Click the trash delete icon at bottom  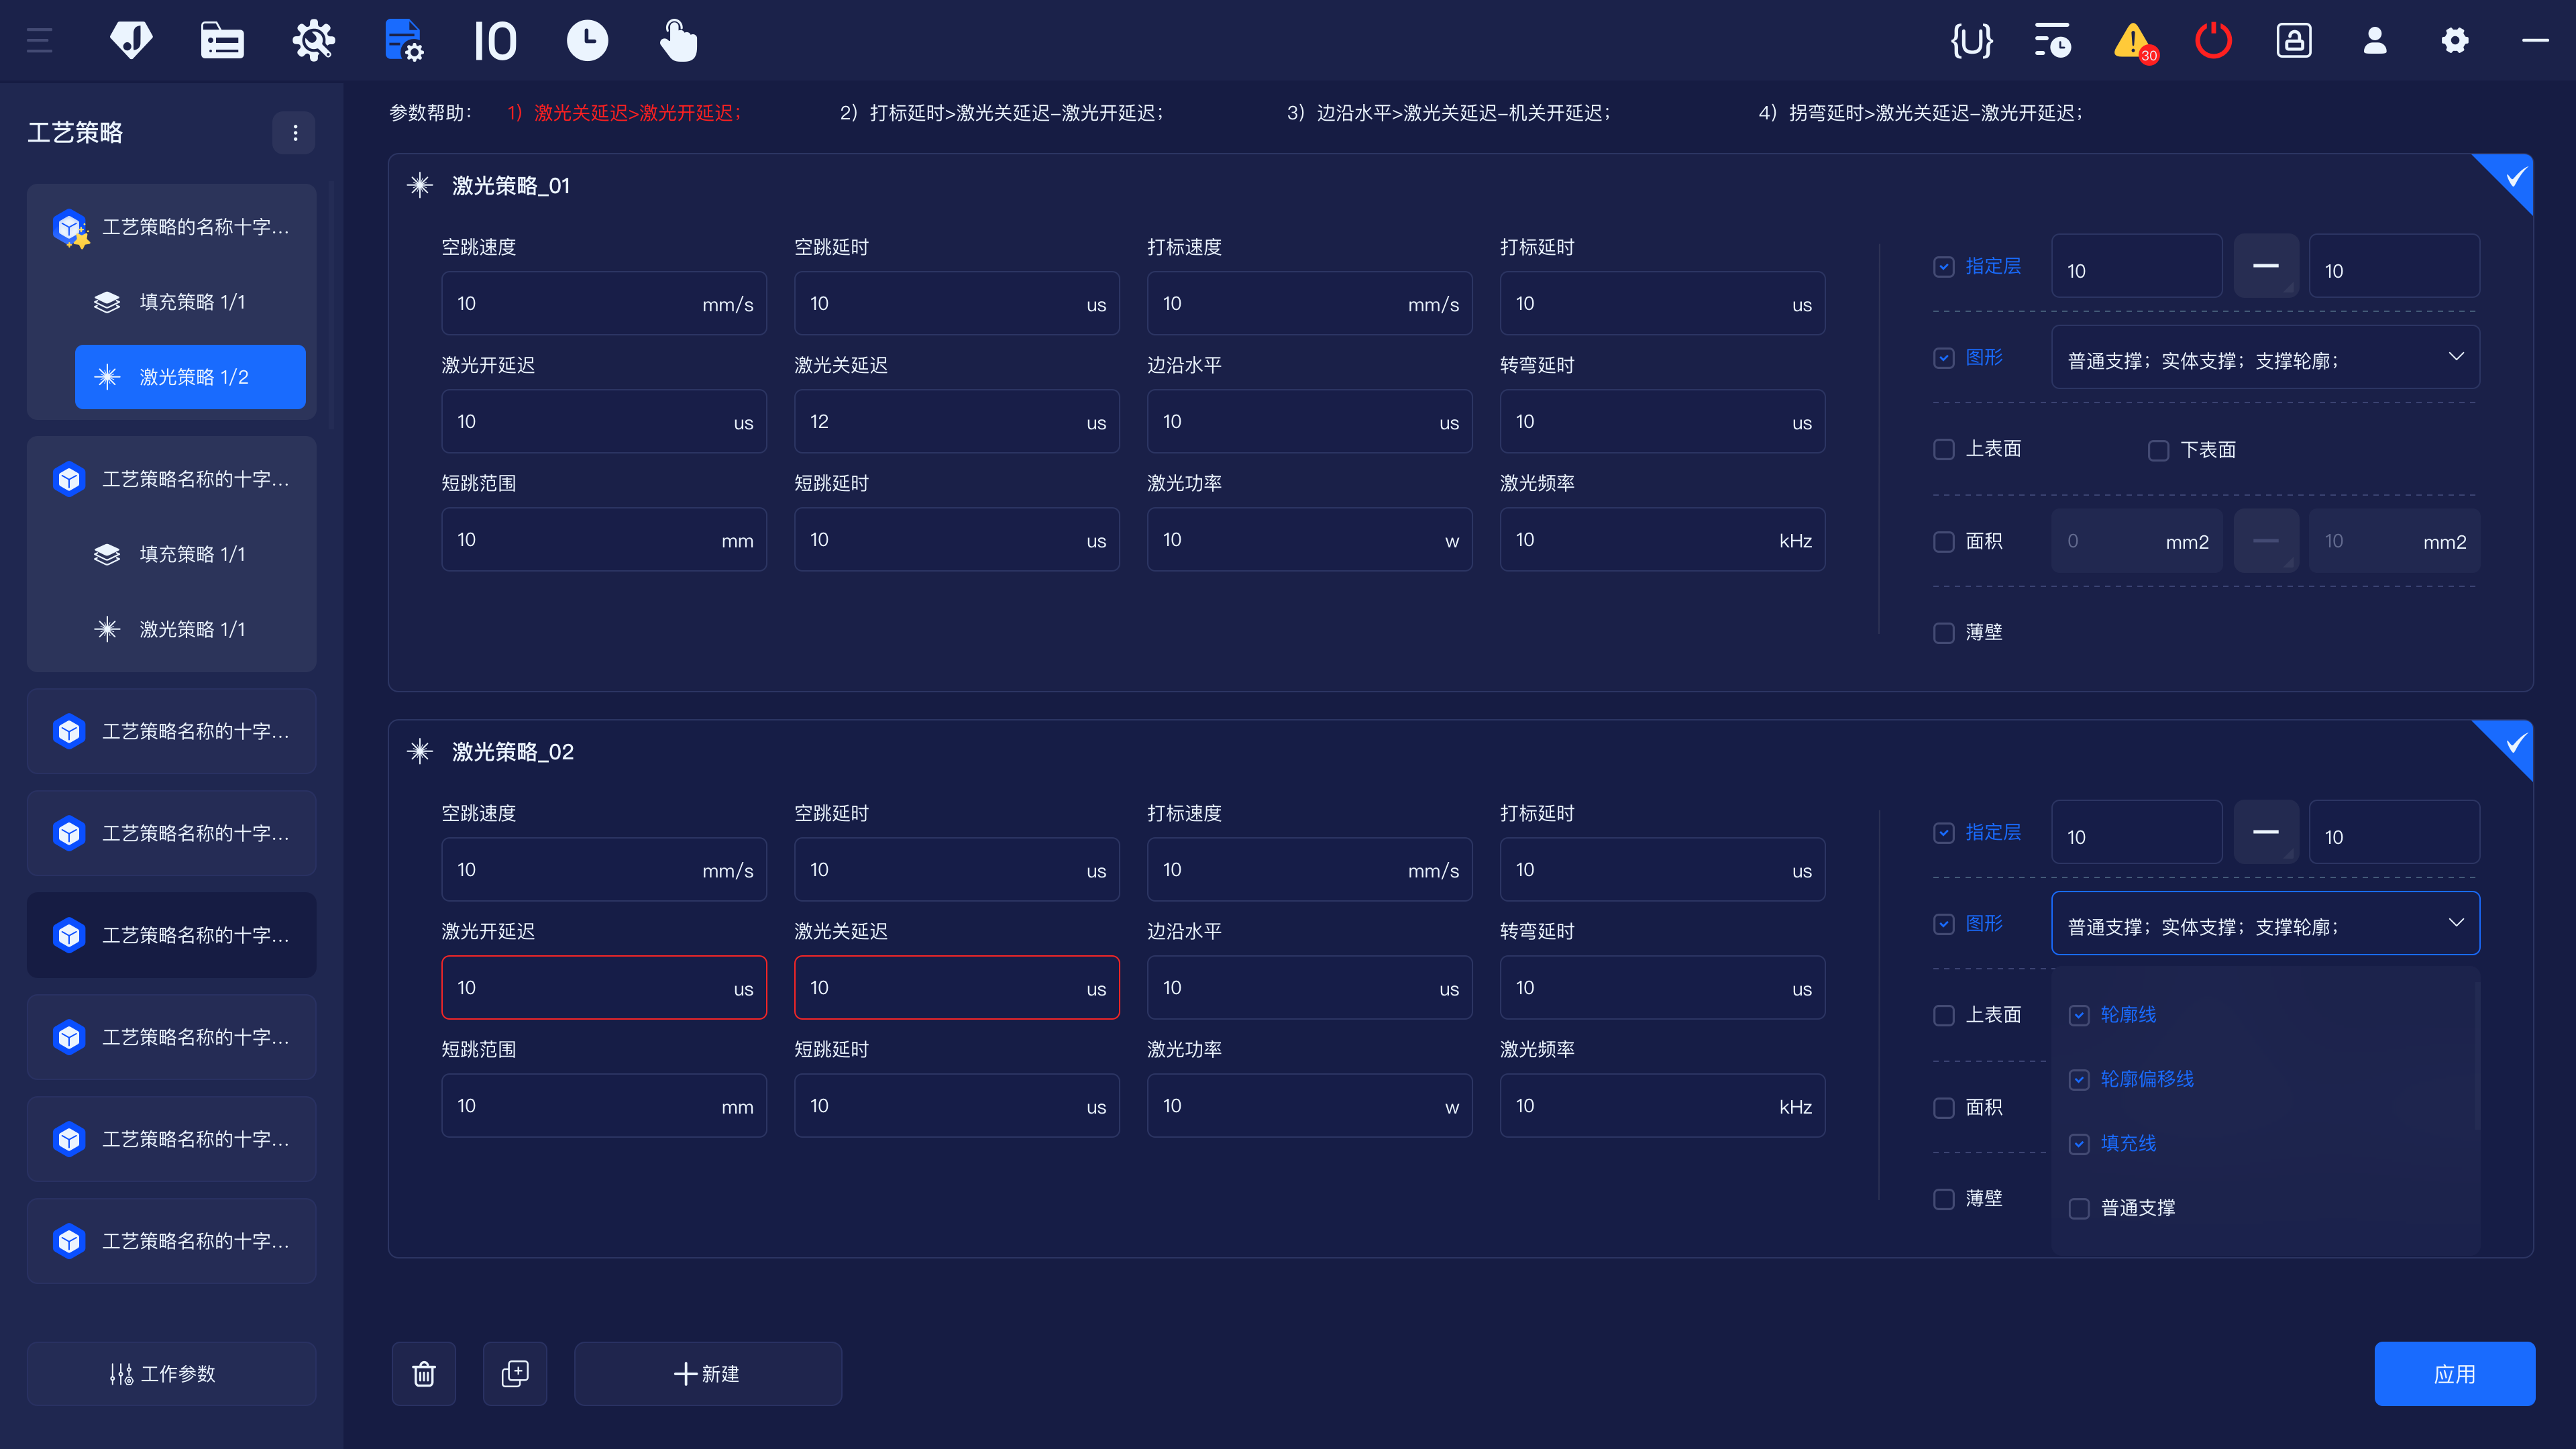click(424, 1373)
